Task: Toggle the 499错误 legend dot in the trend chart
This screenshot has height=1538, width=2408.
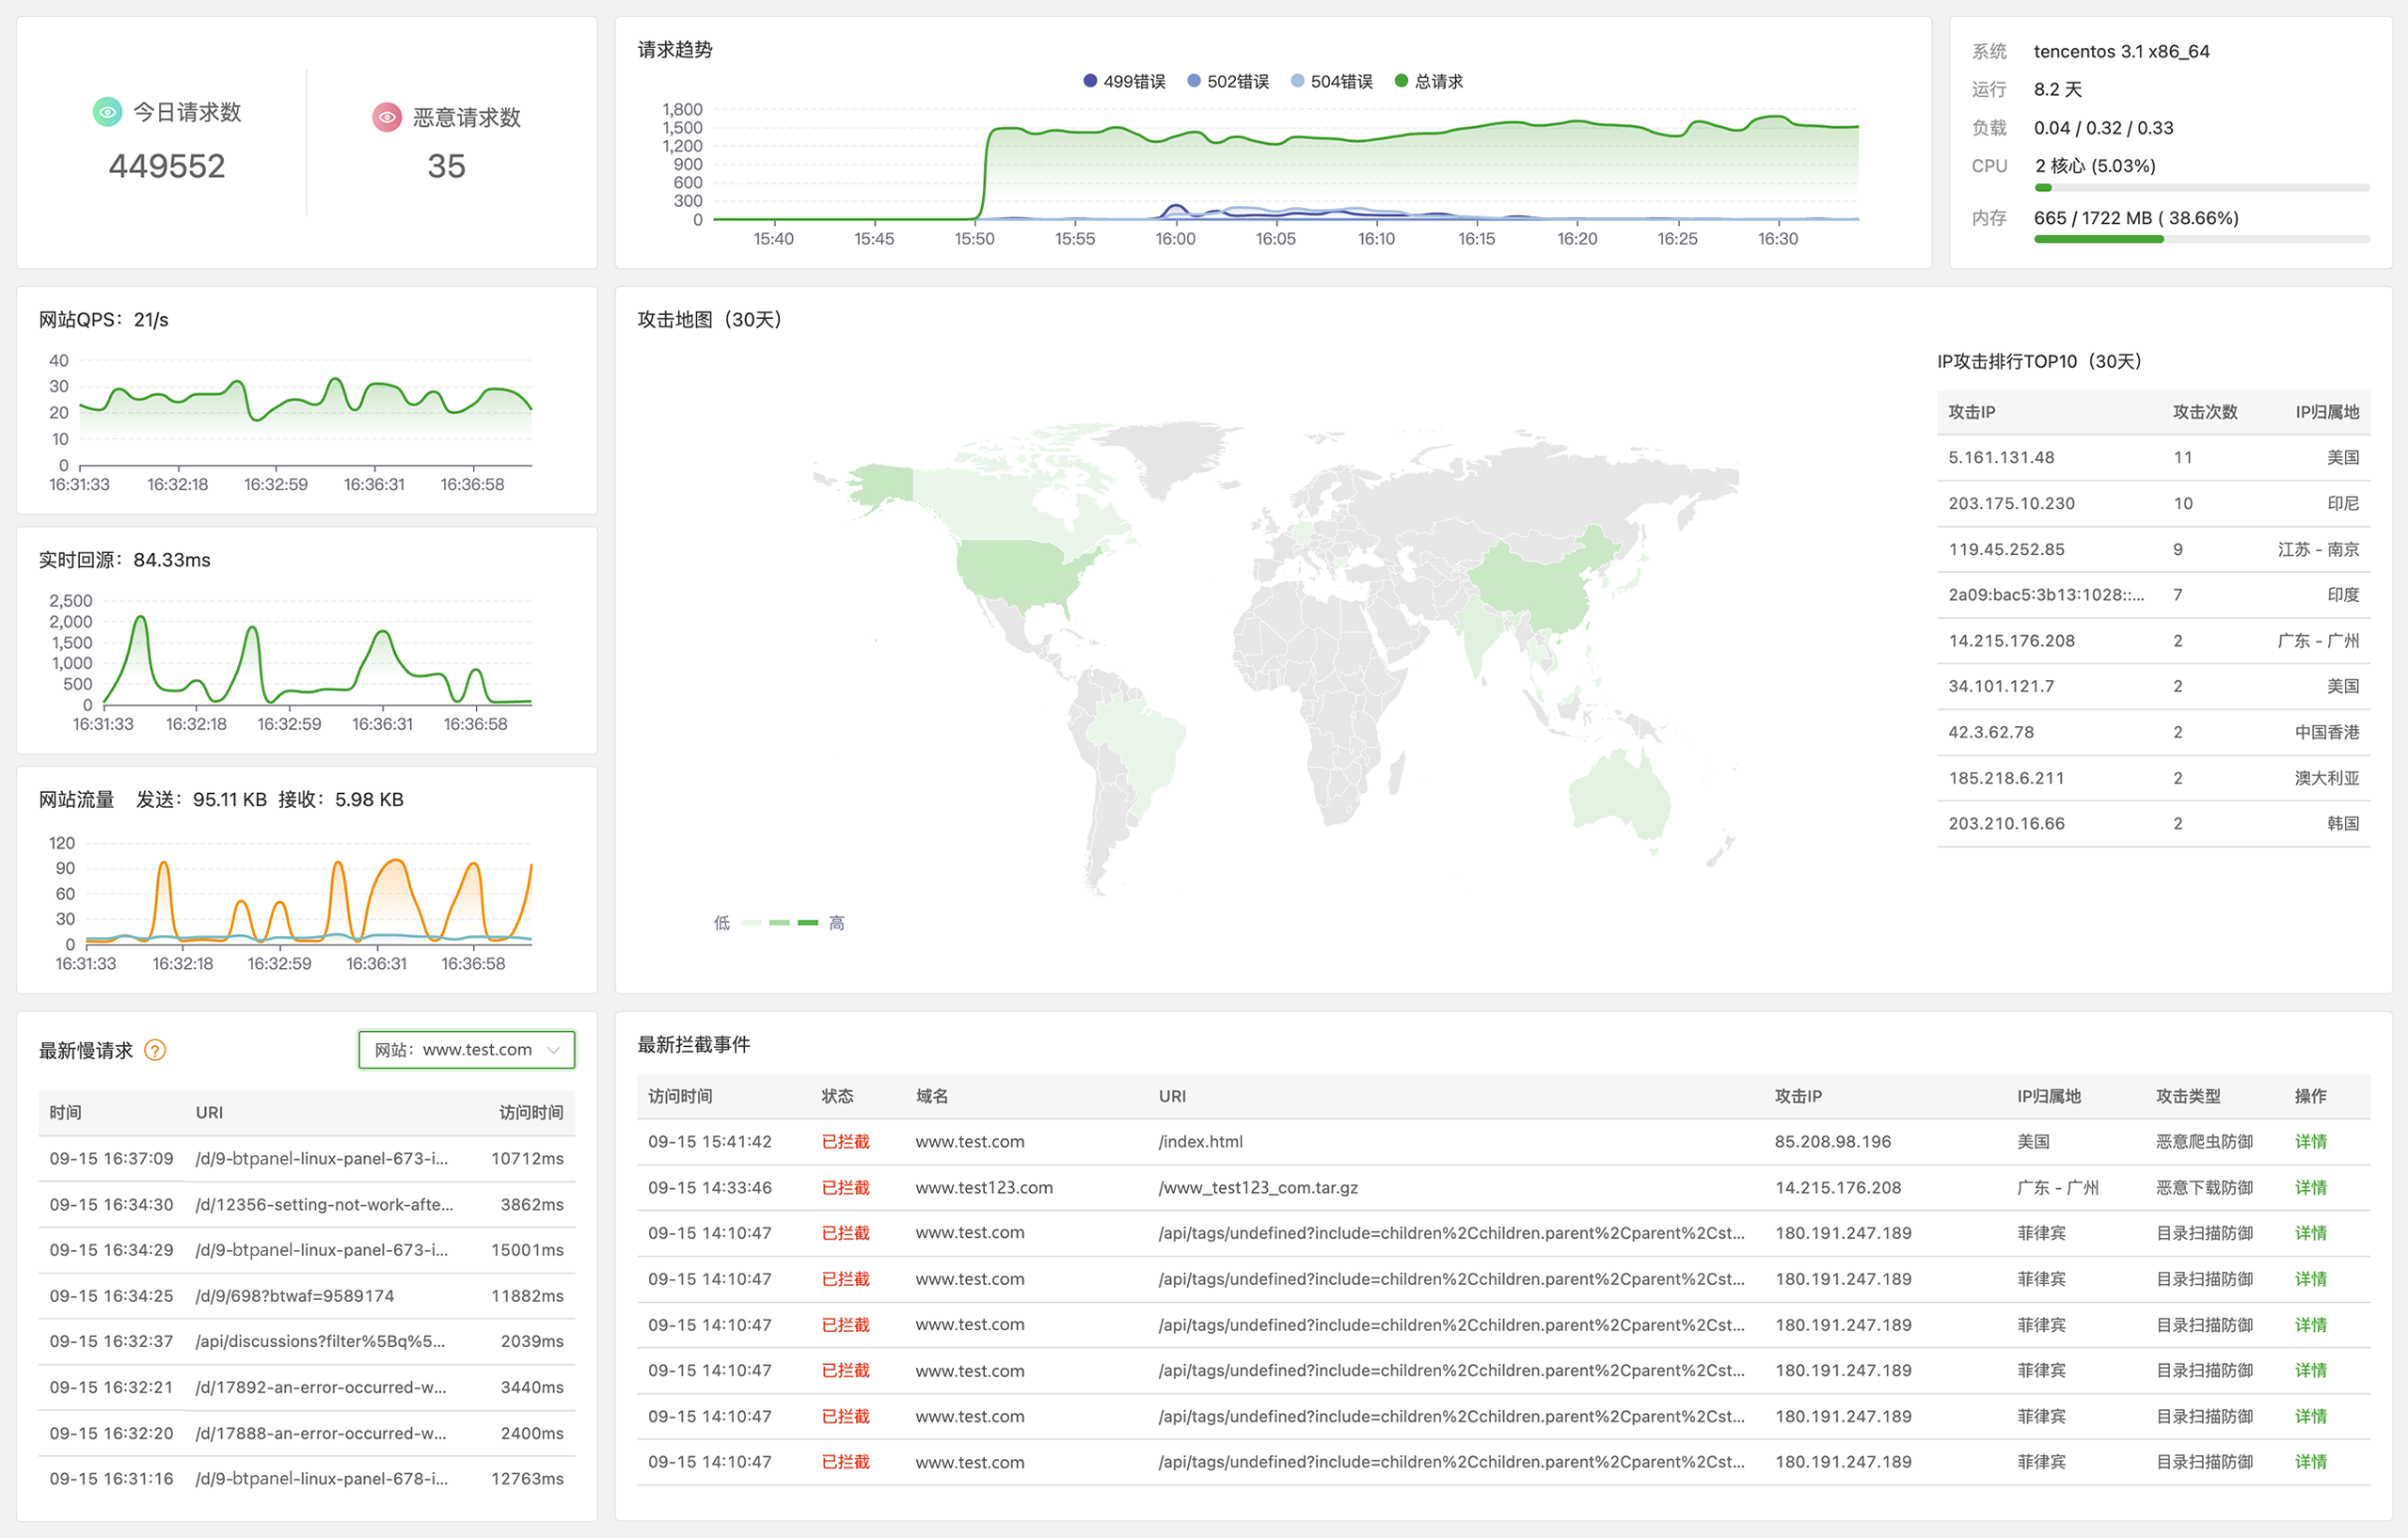Action: 1090,81
